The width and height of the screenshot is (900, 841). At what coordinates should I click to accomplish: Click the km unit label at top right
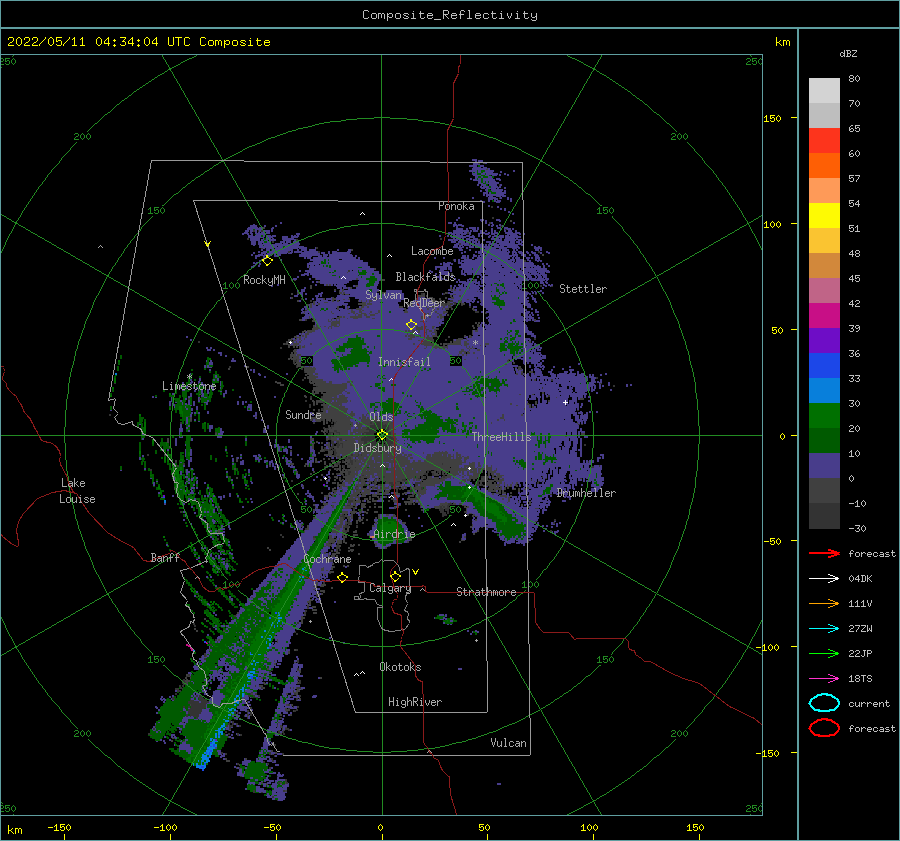coord(782,42)
